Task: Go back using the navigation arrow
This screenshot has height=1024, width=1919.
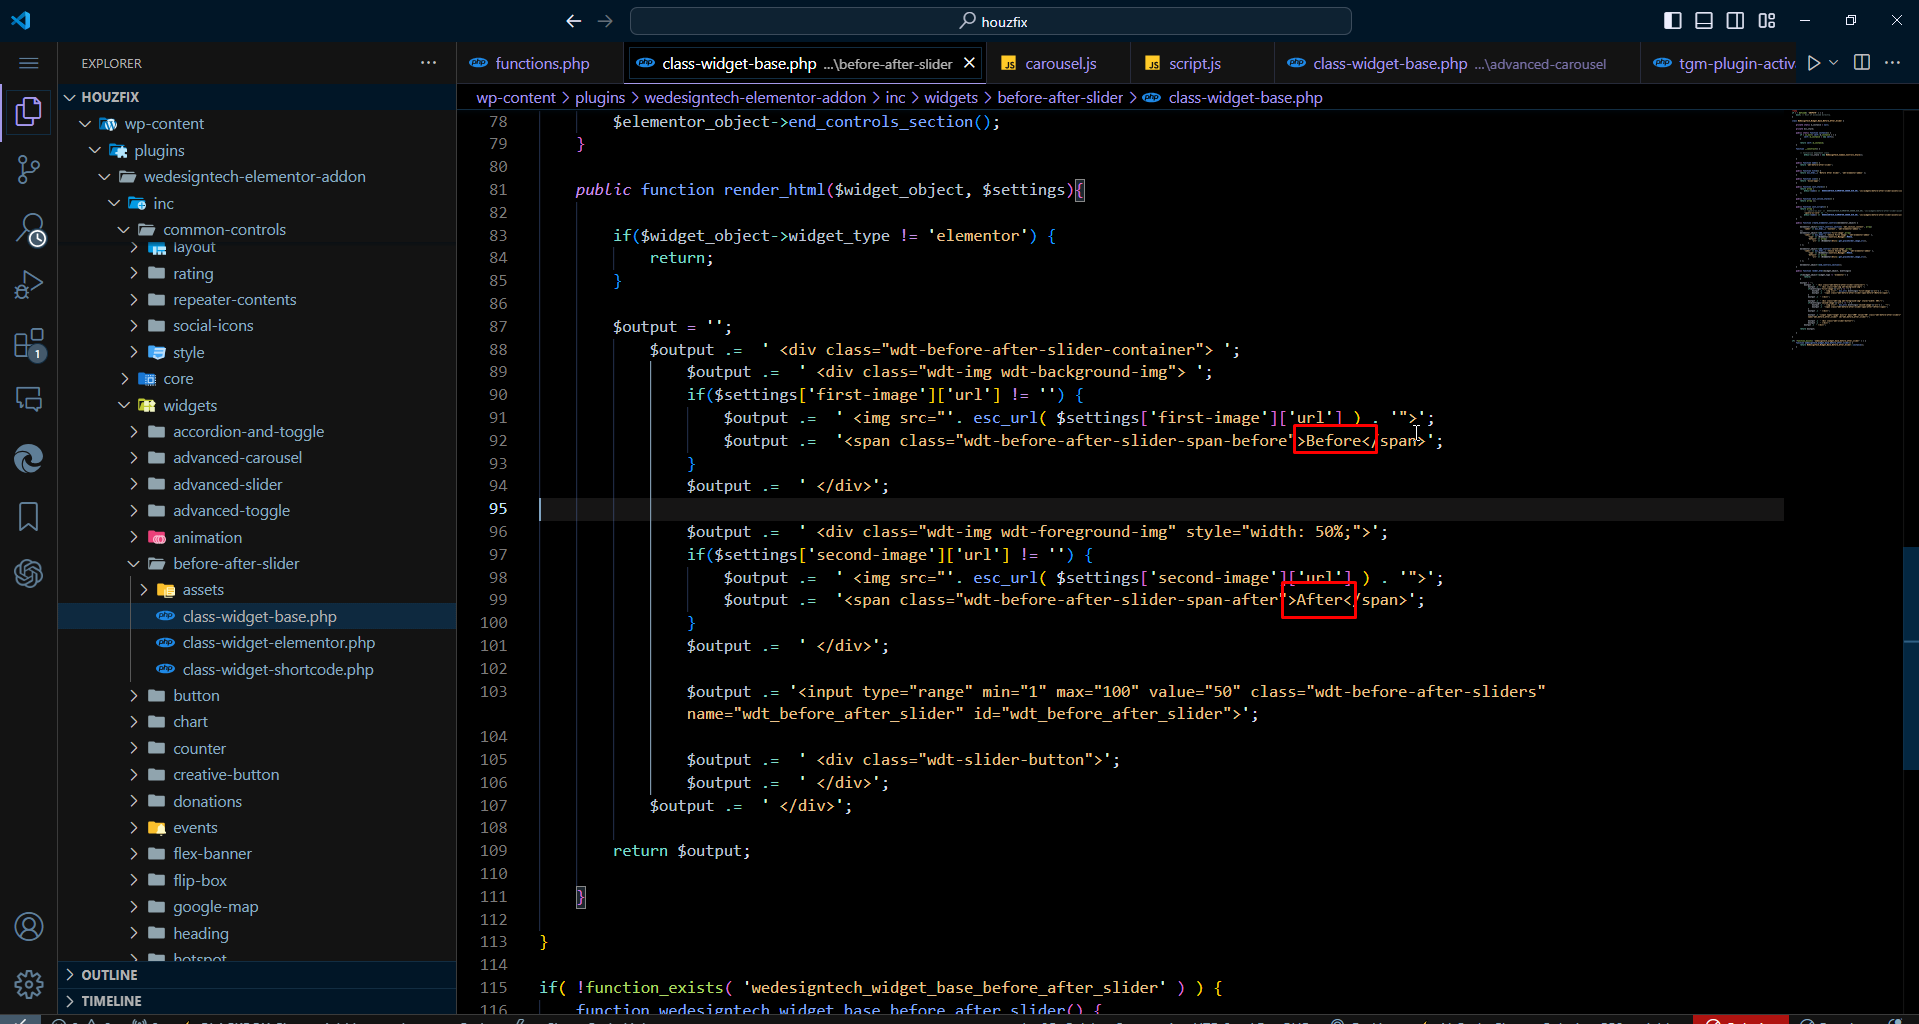Action: pyautogui.click(x=573, y=21)
